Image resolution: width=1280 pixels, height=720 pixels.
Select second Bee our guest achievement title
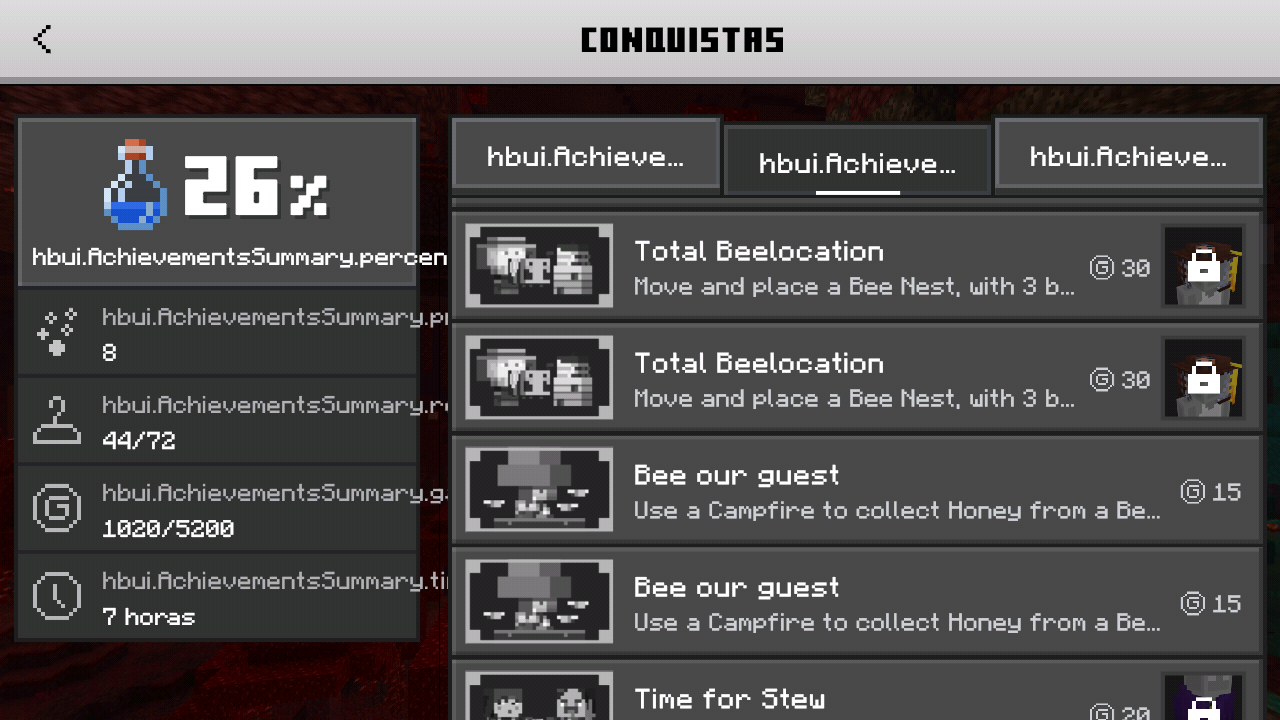(736, 587)
